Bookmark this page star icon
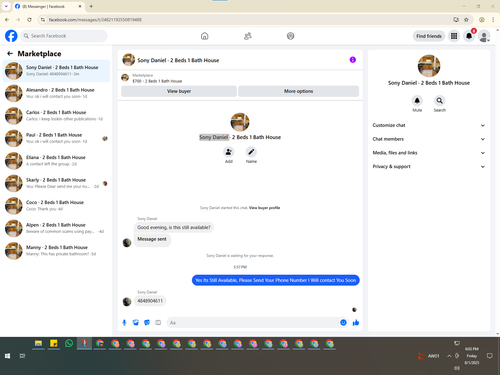500x375 pixels. pyautogui.click(x=466, y=20)
